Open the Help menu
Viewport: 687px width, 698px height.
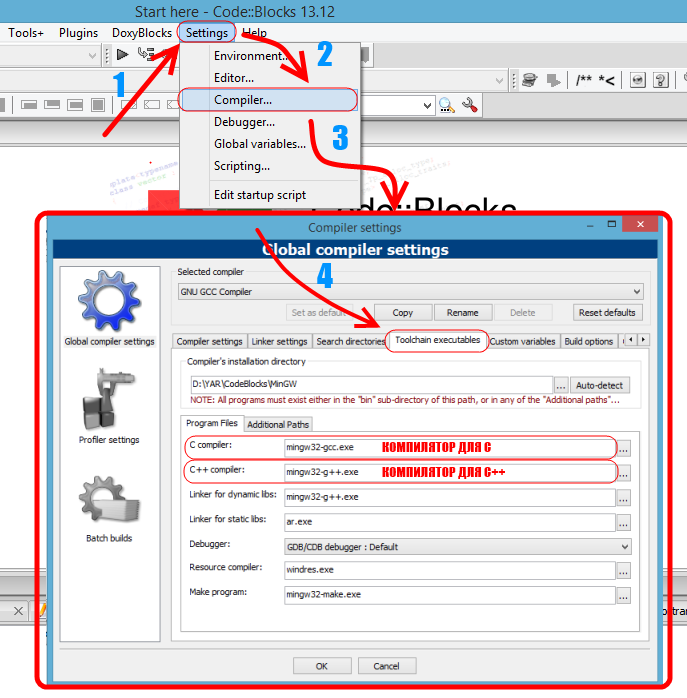click(254, 32)
